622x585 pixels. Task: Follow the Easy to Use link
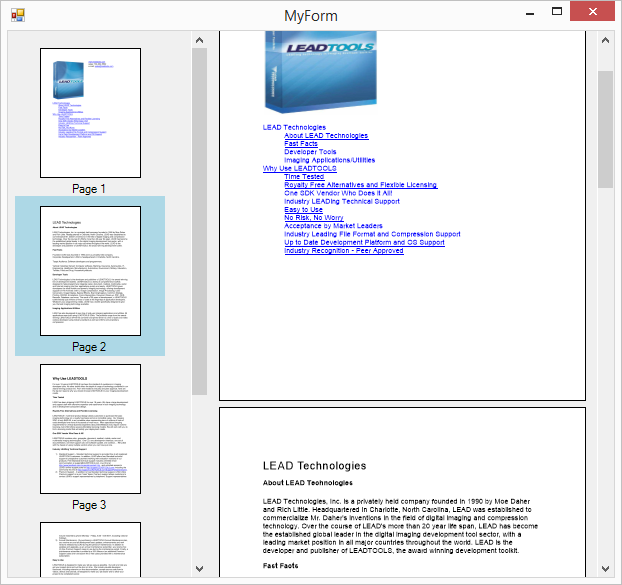303,209
